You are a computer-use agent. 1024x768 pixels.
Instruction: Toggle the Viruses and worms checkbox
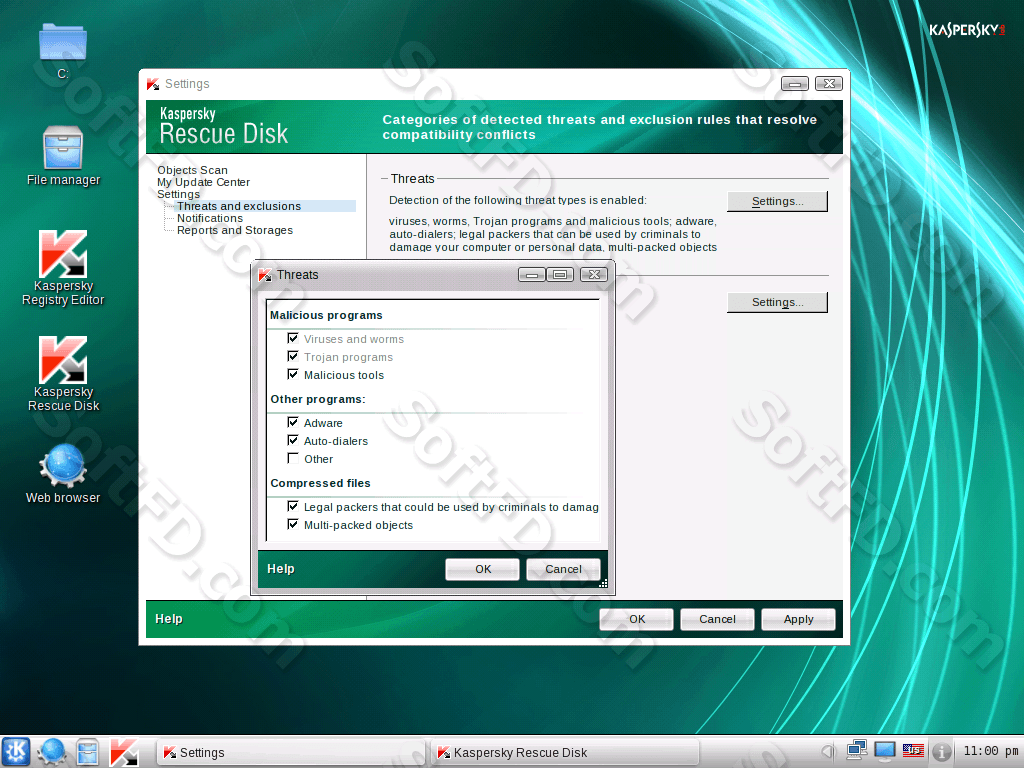293,338
